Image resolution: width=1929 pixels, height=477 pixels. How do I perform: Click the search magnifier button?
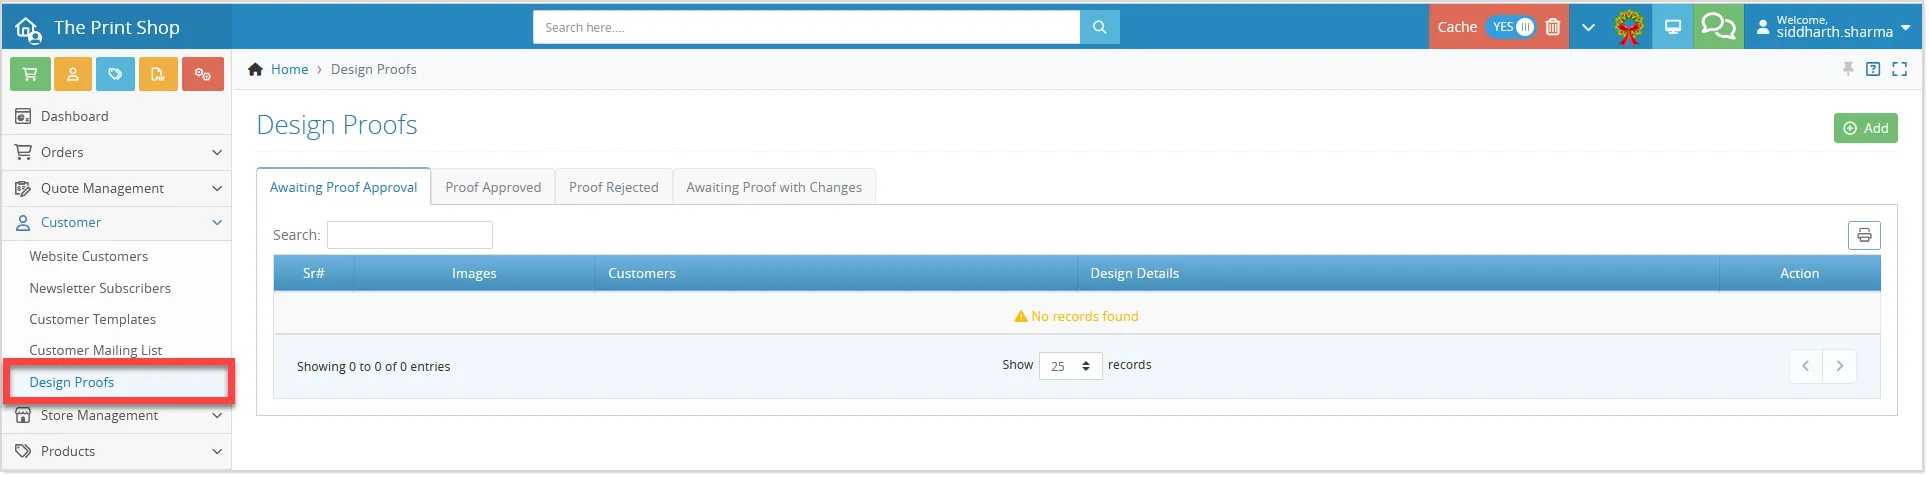1100,27
